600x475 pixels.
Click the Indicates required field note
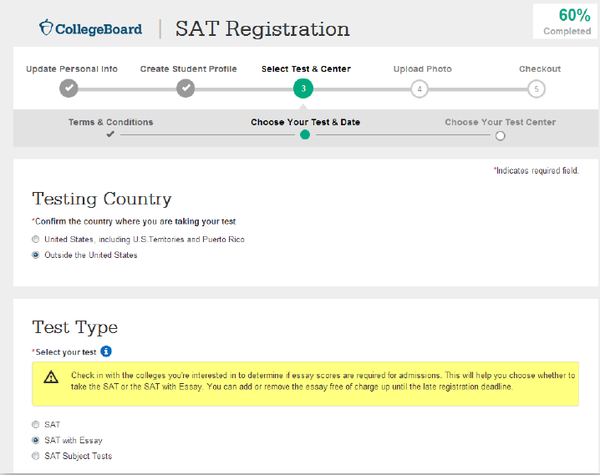click(x=536, y=170)
